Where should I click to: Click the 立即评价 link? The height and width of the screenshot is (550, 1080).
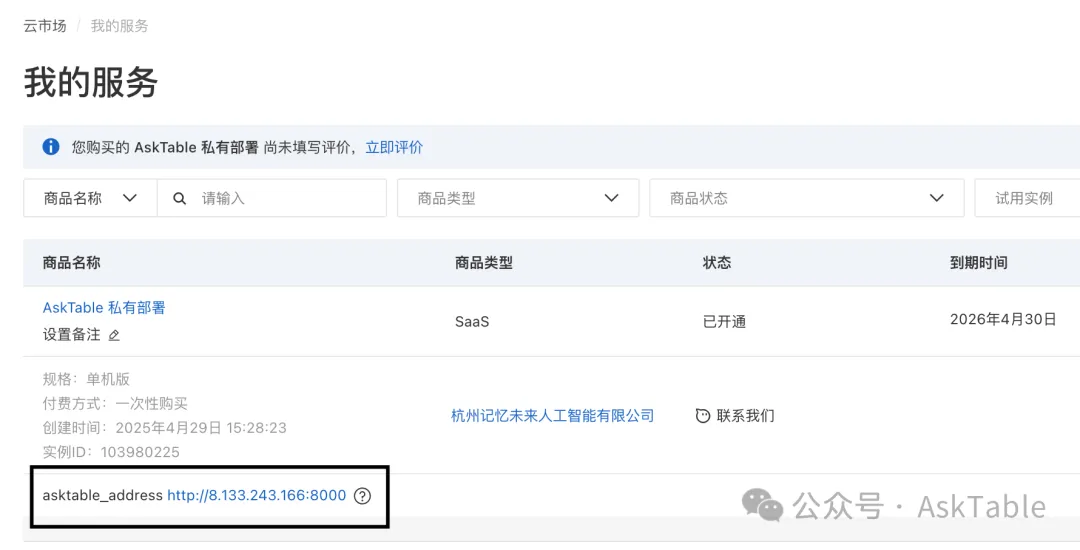(394, 147)
